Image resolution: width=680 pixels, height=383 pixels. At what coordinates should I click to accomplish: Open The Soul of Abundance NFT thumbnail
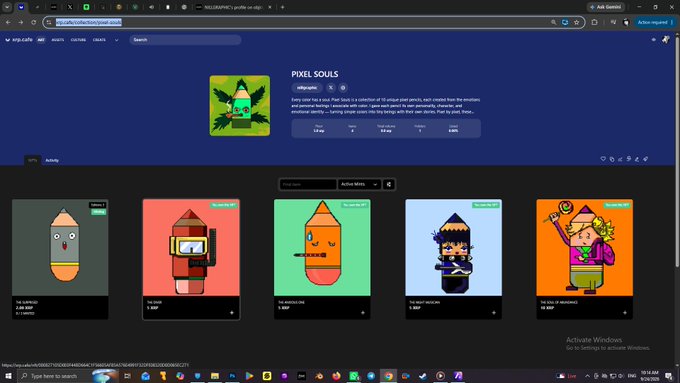point(585,248)
